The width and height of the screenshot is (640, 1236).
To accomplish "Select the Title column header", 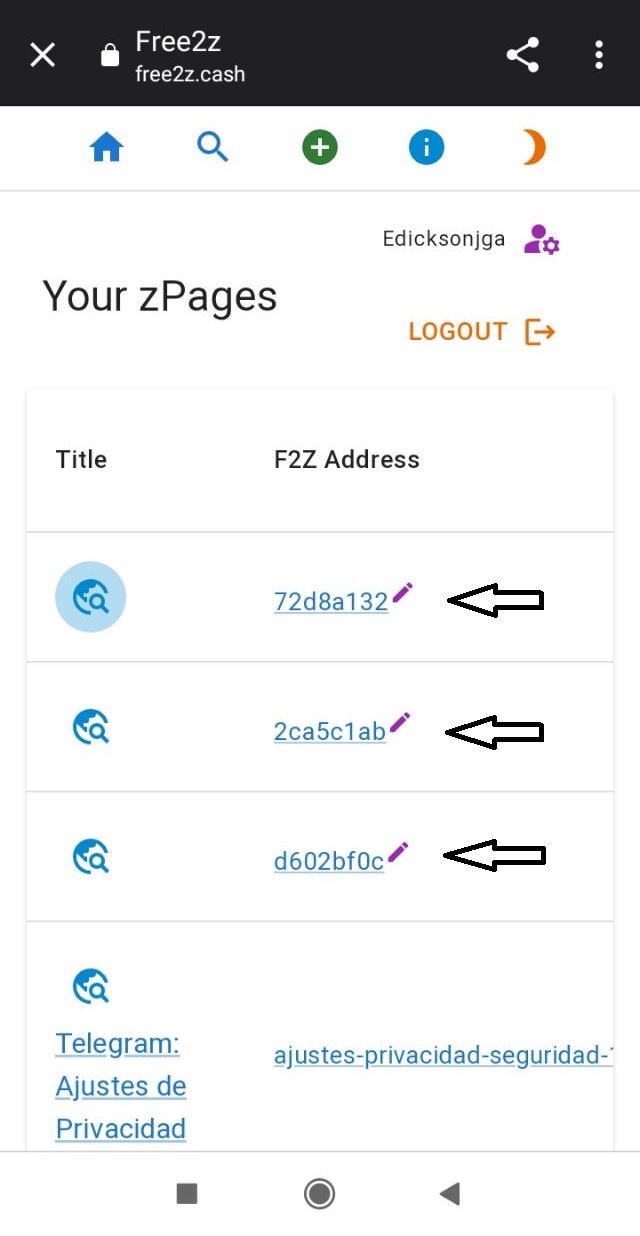I will pos(80,460).
